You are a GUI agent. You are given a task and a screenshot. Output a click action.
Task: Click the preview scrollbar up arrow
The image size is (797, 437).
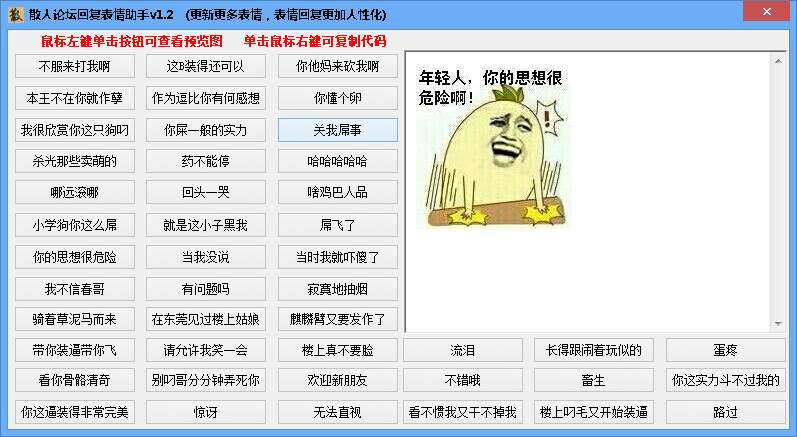pyautogui.click(x=778, y=62)
